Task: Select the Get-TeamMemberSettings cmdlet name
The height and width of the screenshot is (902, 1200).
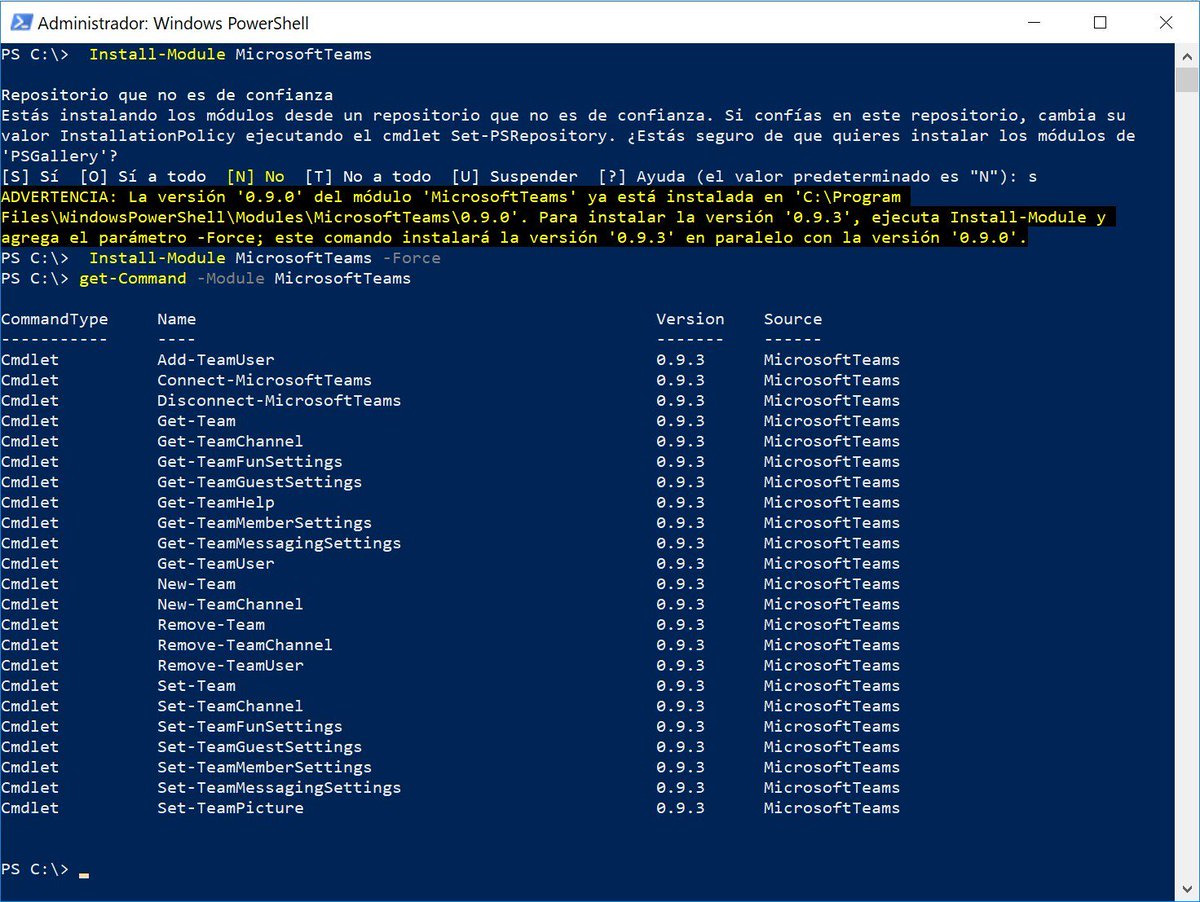Action: (x=264, y=522)
